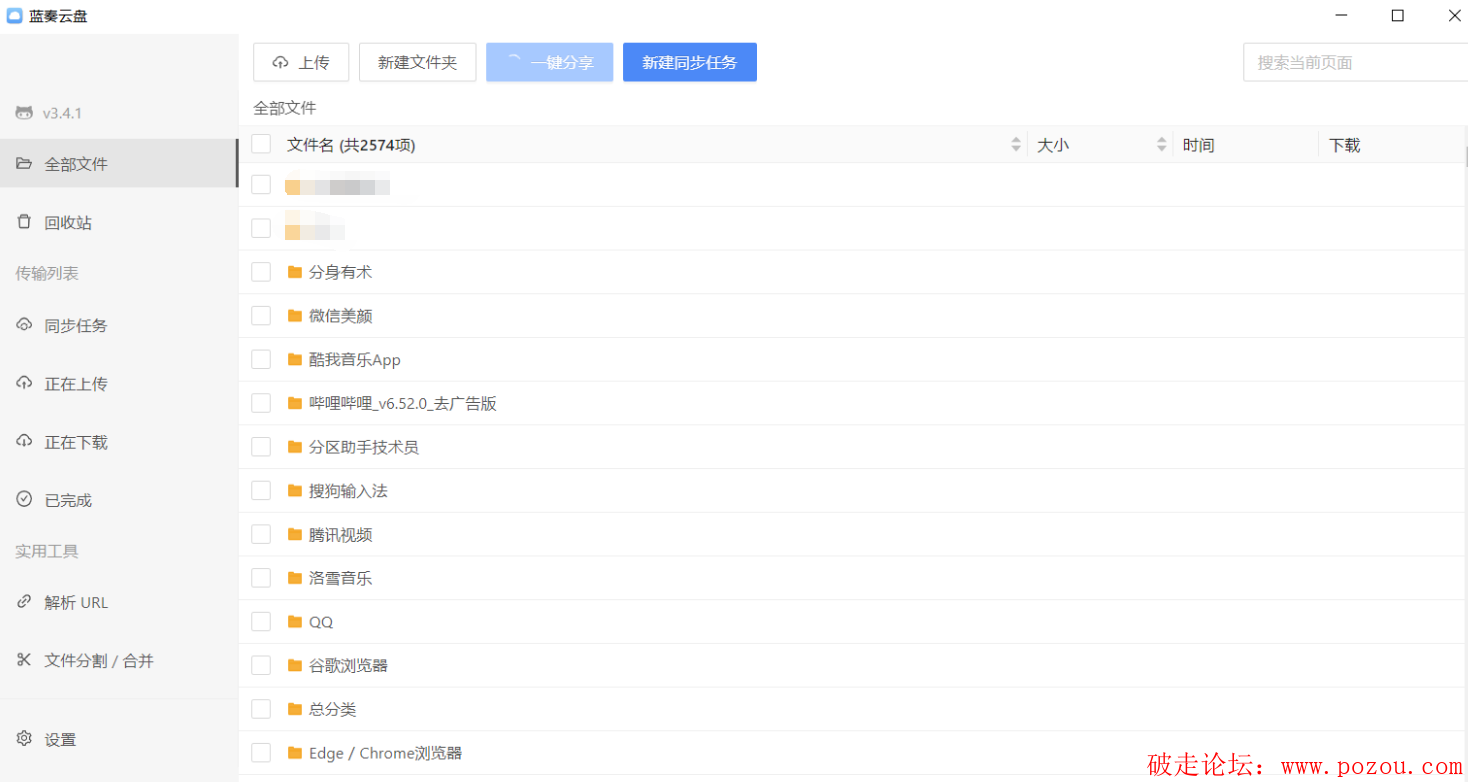Screen dimensions: 1468x782
Task: Tick the checkbox for 哔哩哔哩_v6.52.0_去广告版
Action: [261, 403]
